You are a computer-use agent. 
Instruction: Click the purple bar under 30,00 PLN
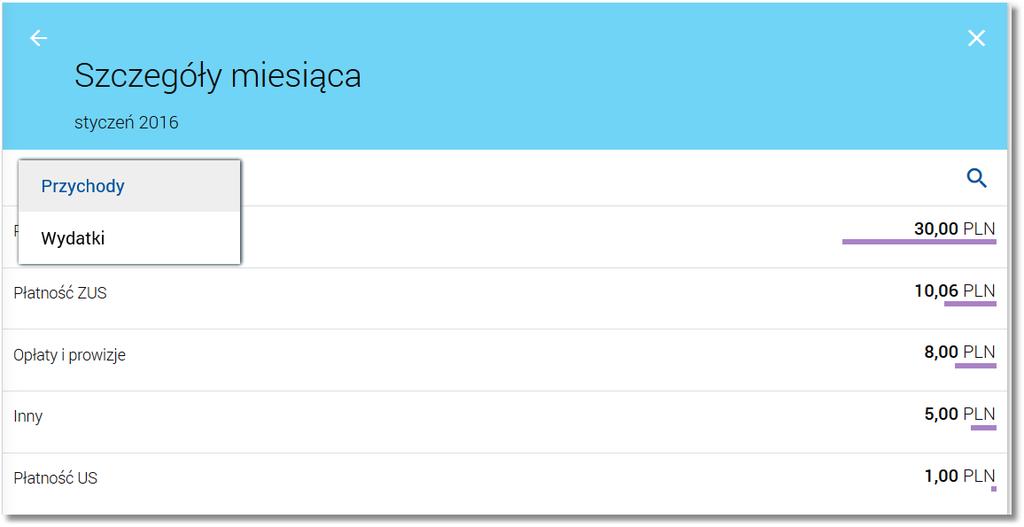click(919, 242)
